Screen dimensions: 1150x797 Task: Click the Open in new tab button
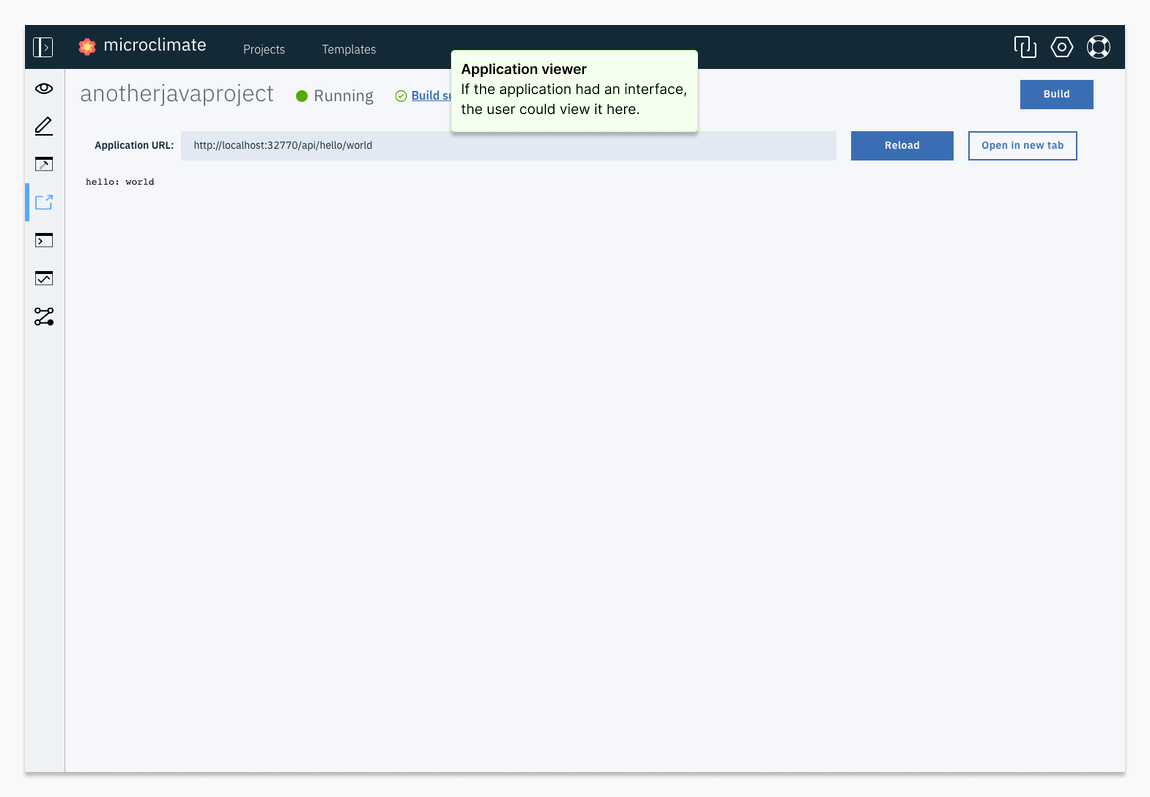point(1022,145)
